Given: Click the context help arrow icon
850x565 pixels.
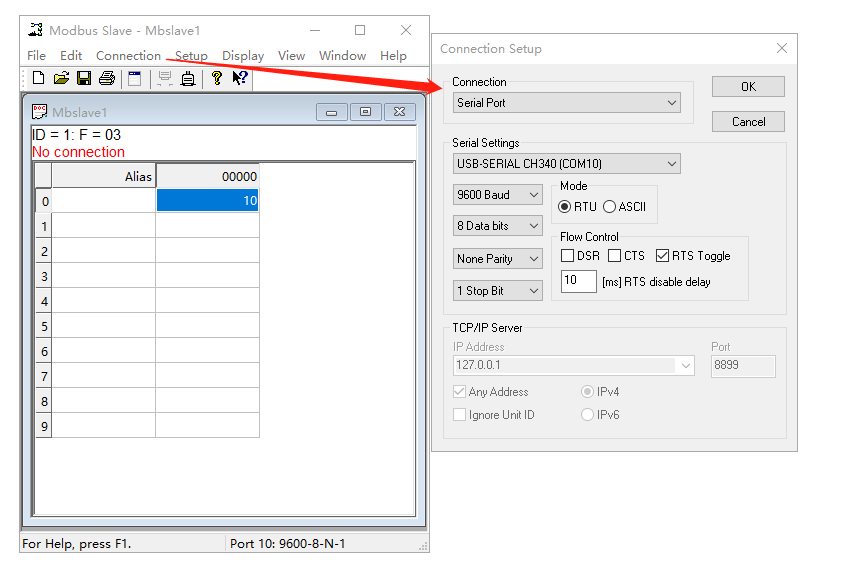Looking at the screenshot, I should click(240, 78).
